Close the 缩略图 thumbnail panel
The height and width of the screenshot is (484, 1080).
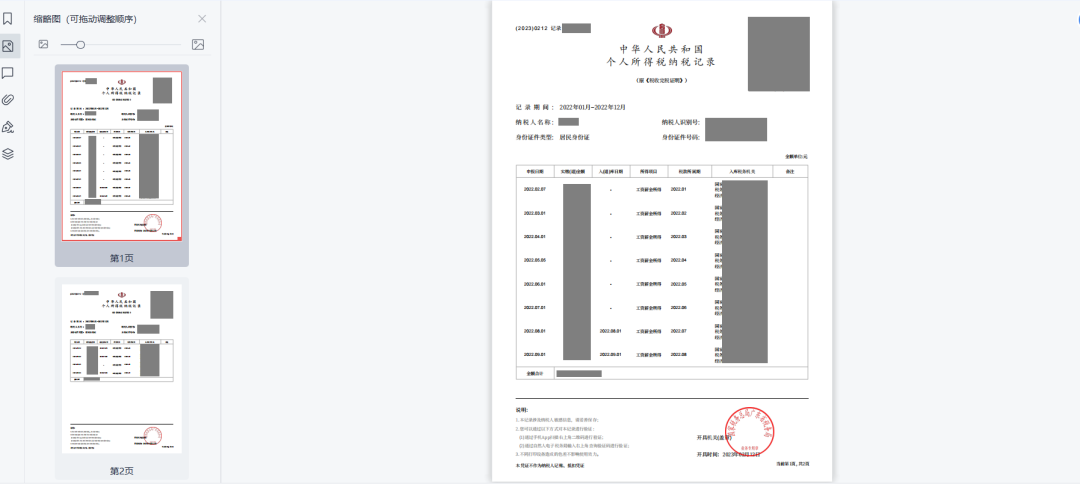tap(202, 19)
